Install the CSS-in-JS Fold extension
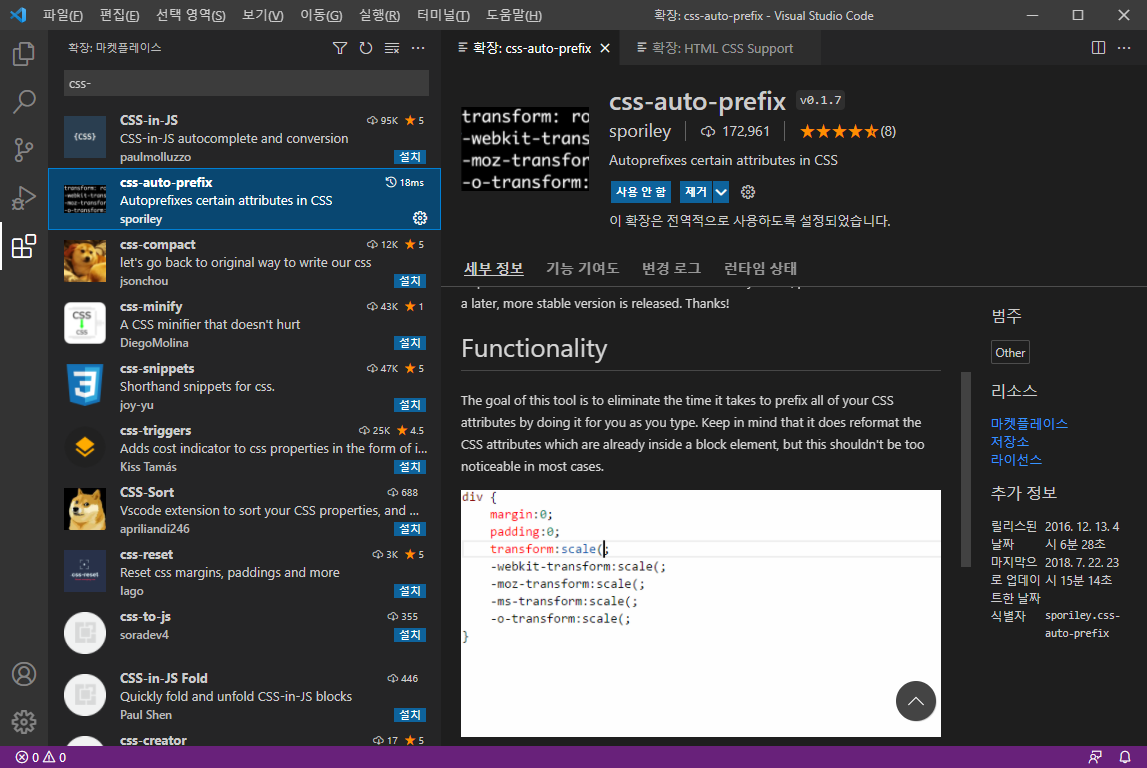 click(410, 715)
